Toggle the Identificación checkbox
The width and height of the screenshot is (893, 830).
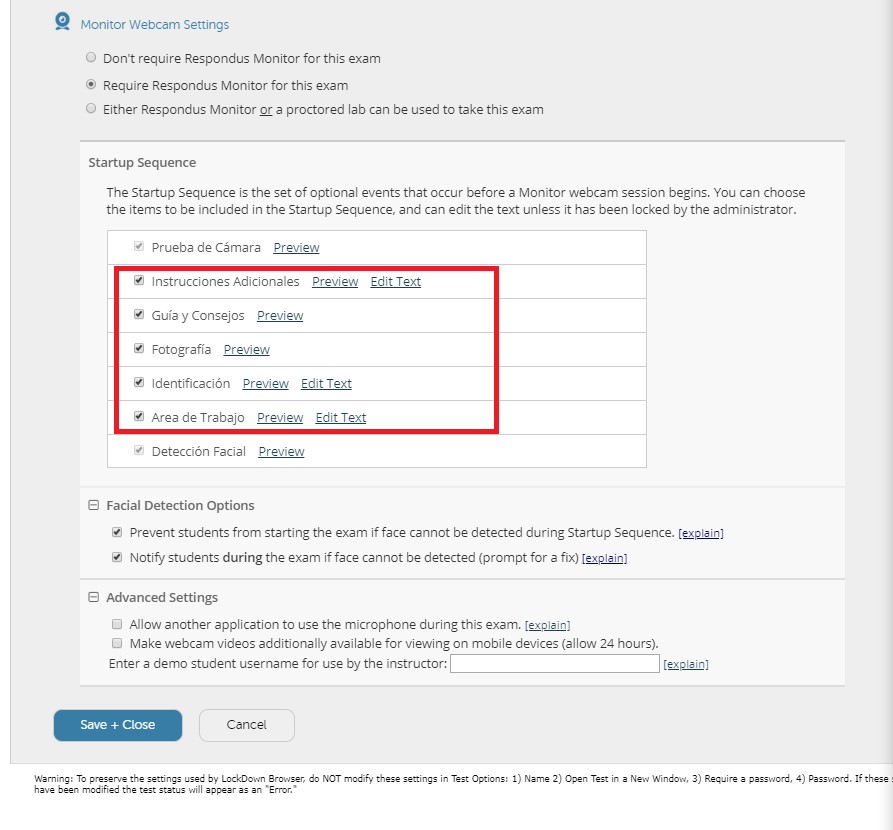point(139,383)
